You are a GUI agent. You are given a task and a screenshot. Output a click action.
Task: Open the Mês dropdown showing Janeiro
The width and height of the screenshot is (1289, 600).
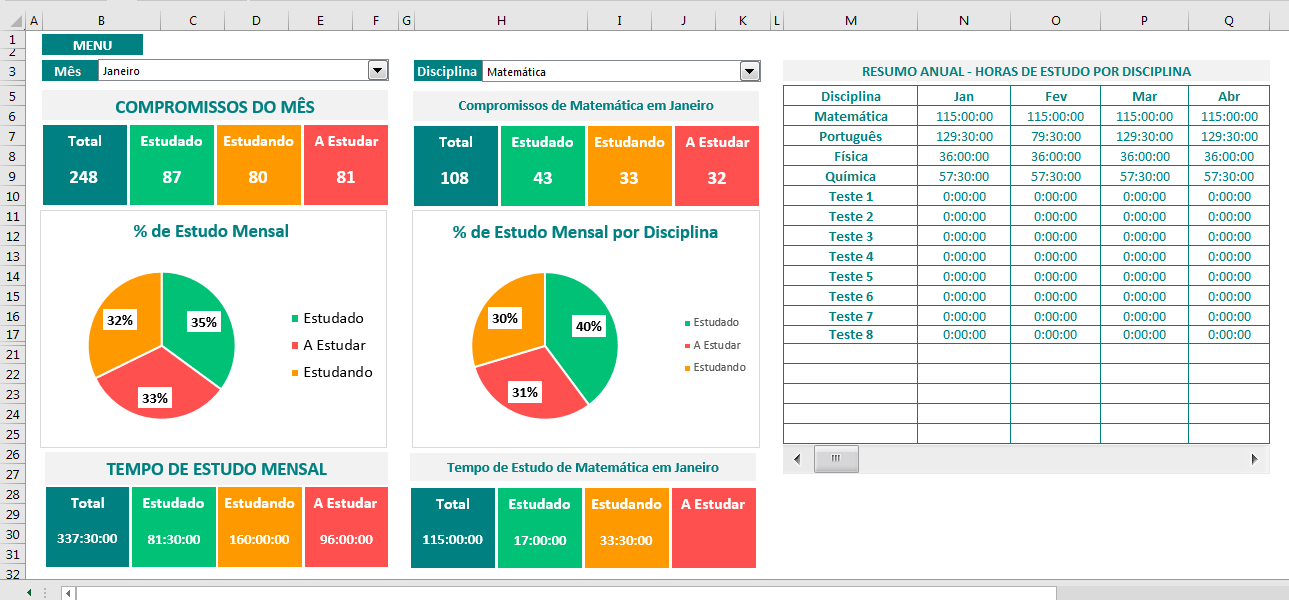(x=378, y=70)
